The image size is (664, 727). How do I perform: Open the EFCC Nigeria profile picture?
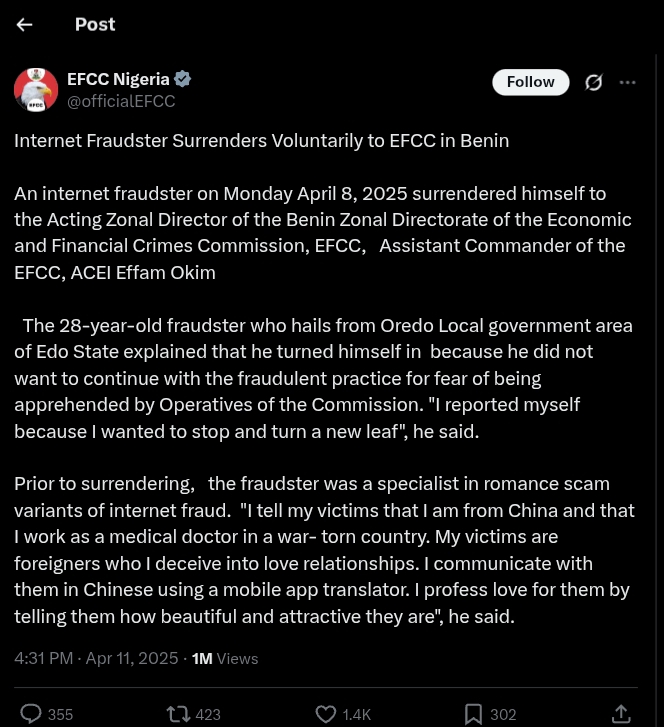(36, 90)
